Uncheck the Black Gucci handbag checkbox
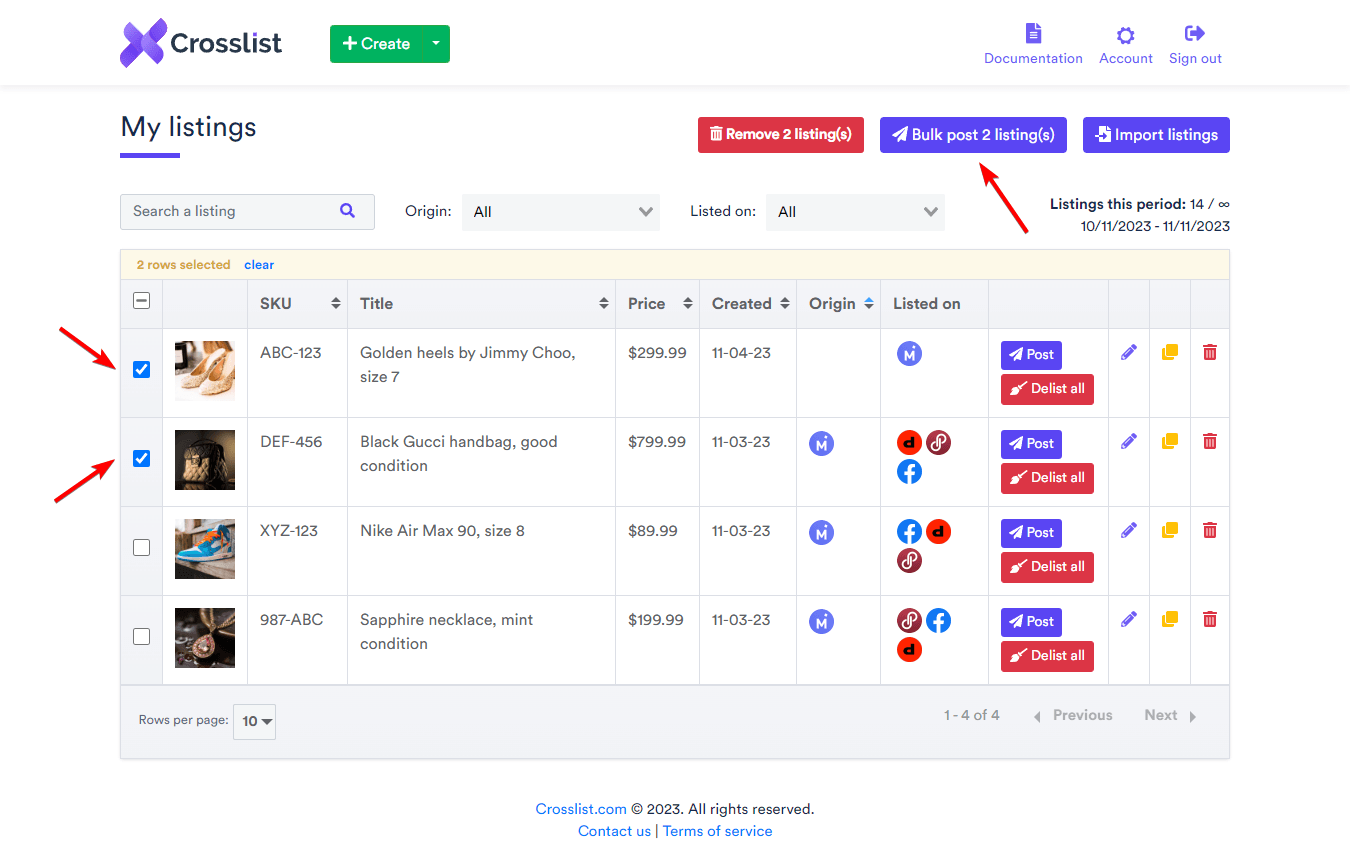Screen dimensions: 1350x850 tap(141, 459)
